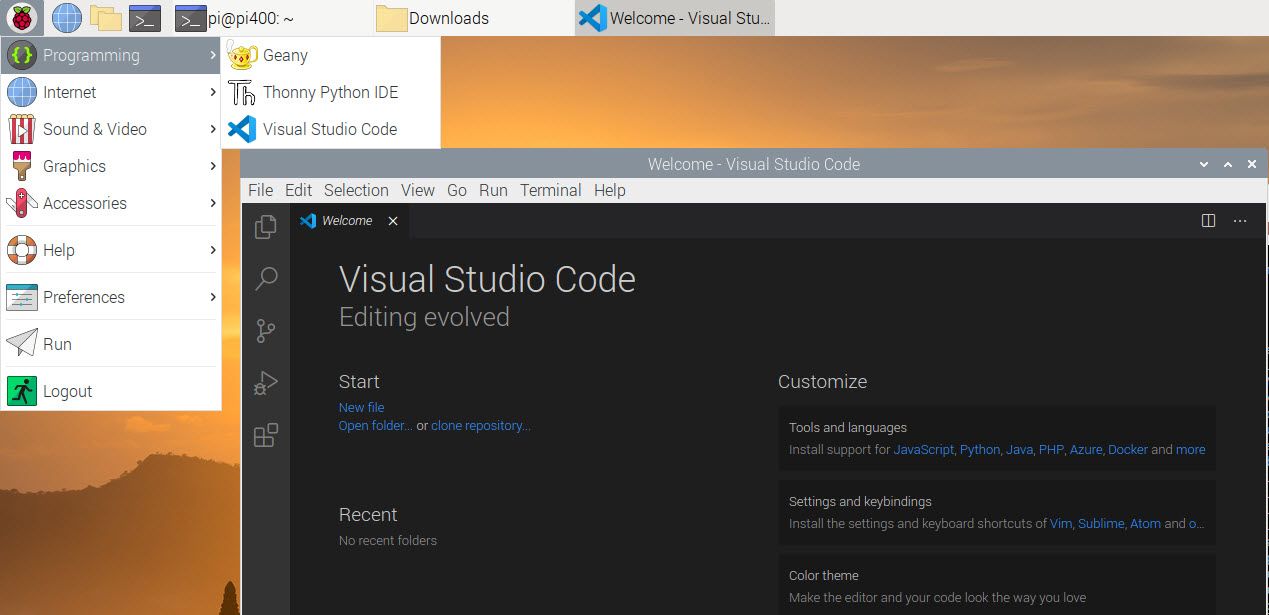This screenshot has height=615, width=1269.
Task: Click the Graphics paintbrush icon
Action: click(22, 166)
